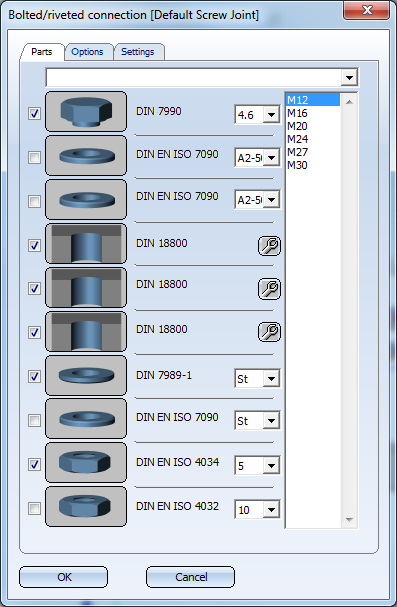
Task: Click the DIN EN ISO 4034 nut thumbnail
Action: point(86,463)
